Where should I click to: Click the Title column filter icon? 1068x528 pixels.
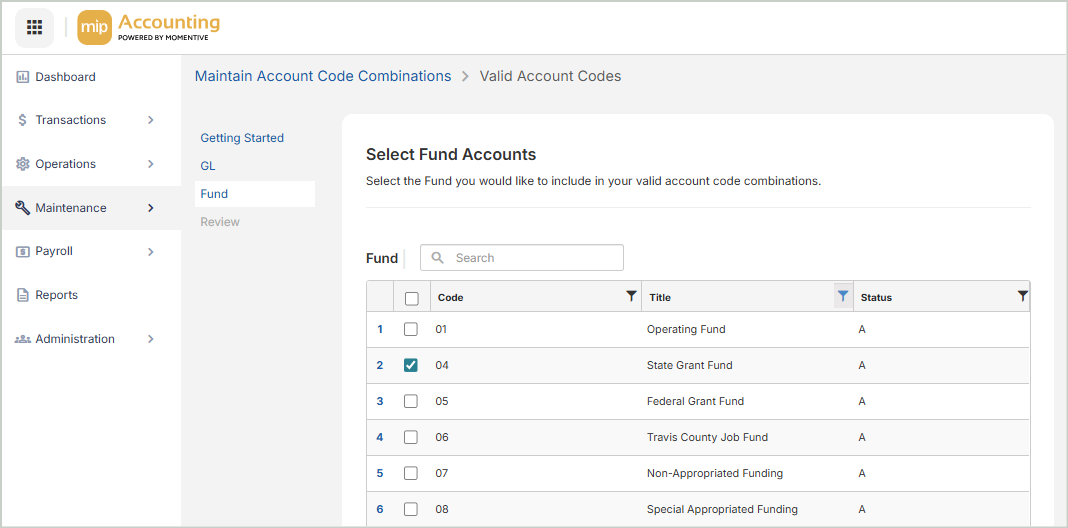pyautogui.click(x=843, y=296)
